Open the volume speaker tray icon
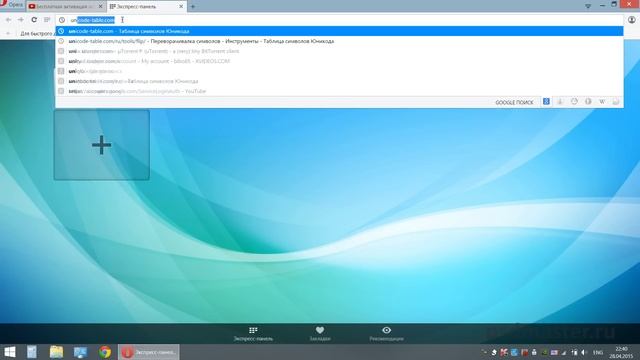The width and height of the screenshot is (640, 360). (x=584, y=352)
